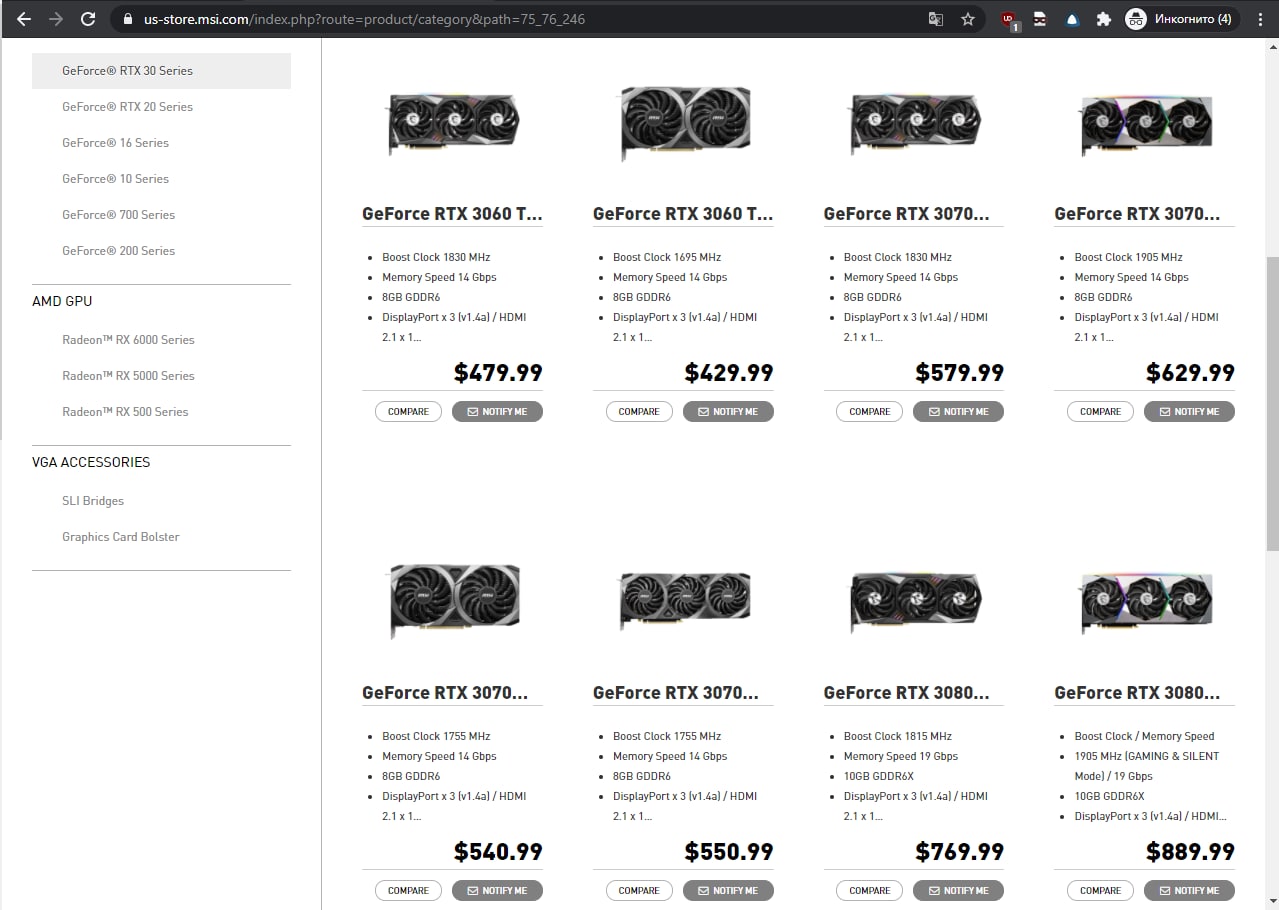Focus the us-store.msi.com address bar

click(520, 19)
